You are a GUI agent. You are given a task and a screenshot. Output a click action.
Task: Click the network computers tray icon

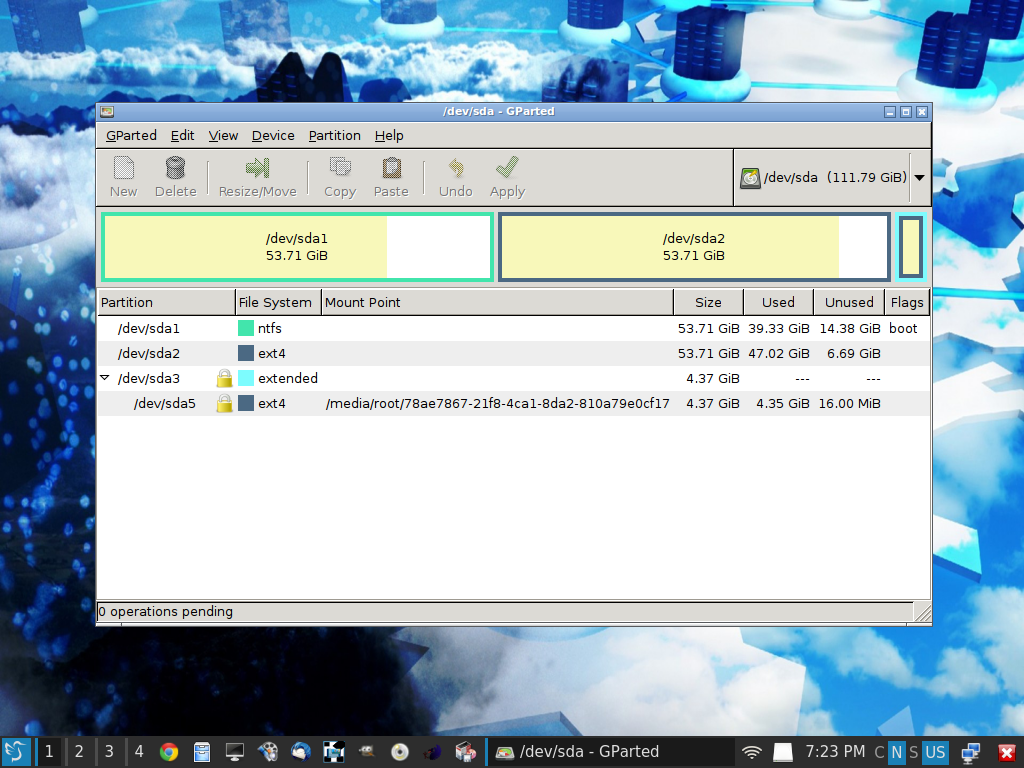[x=970, y=752]
